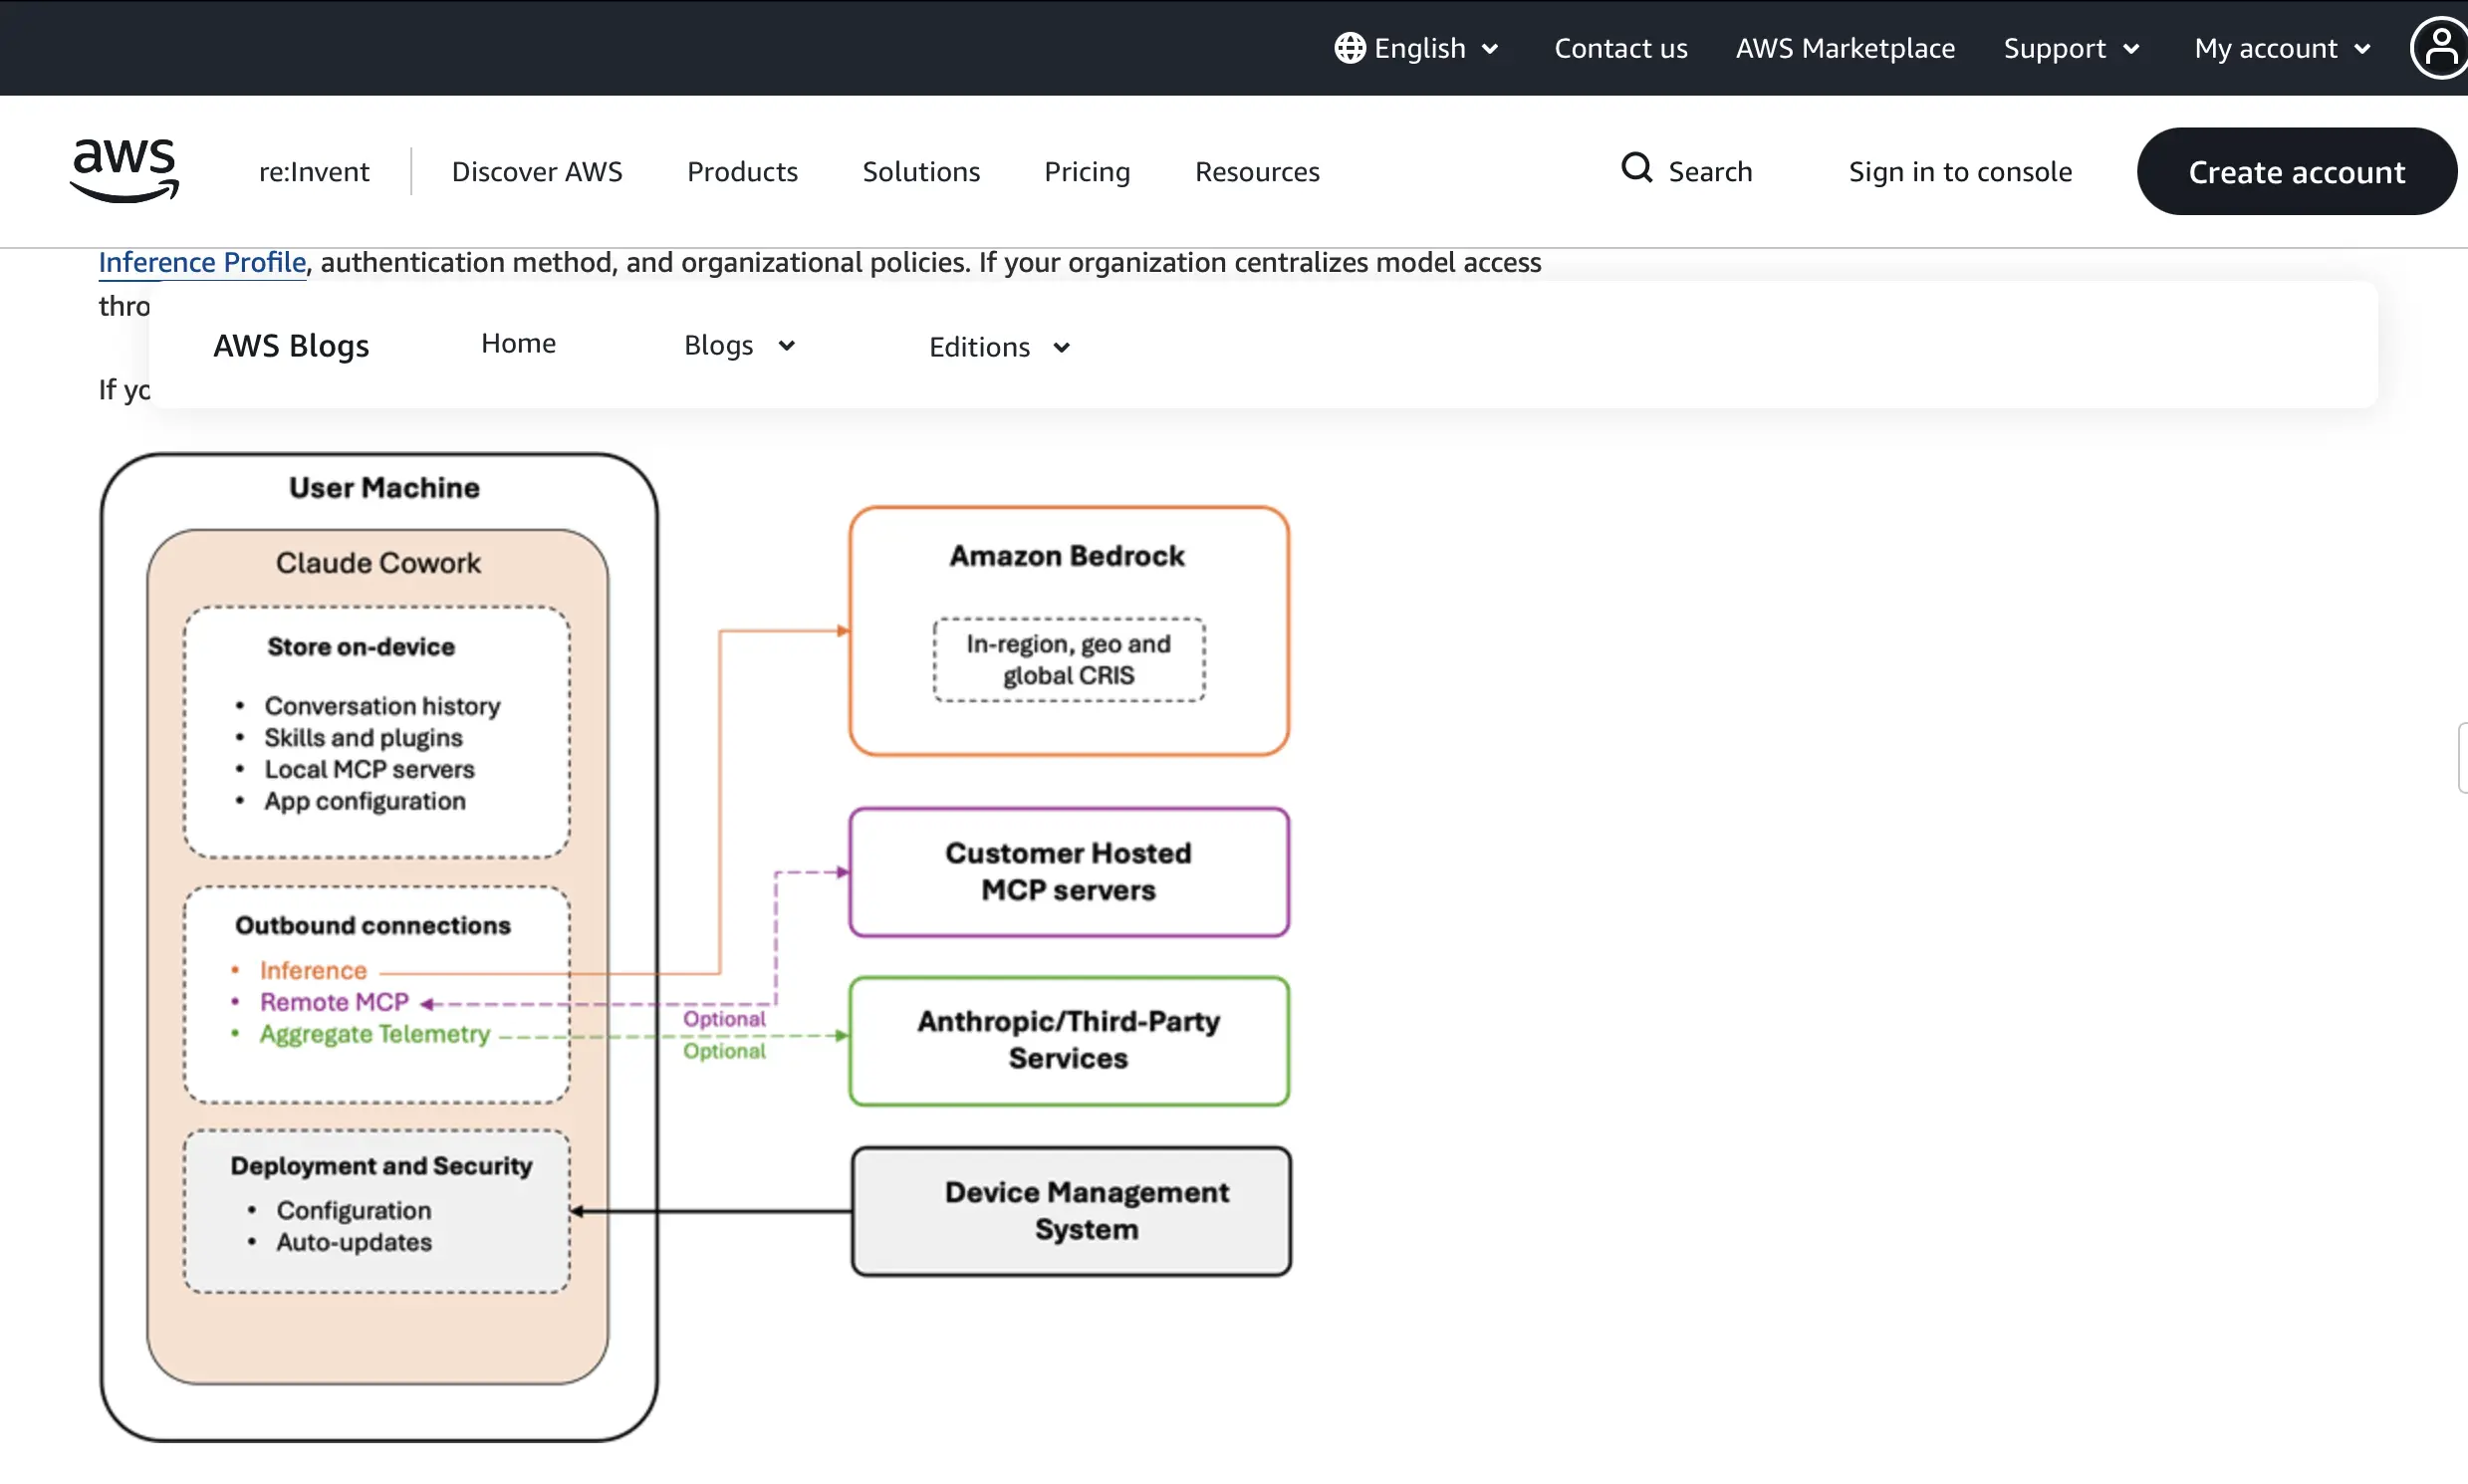The image size is (2468, 1484).
Task: Go to AWS Marketplace
Action: [x=1845, y=48]
